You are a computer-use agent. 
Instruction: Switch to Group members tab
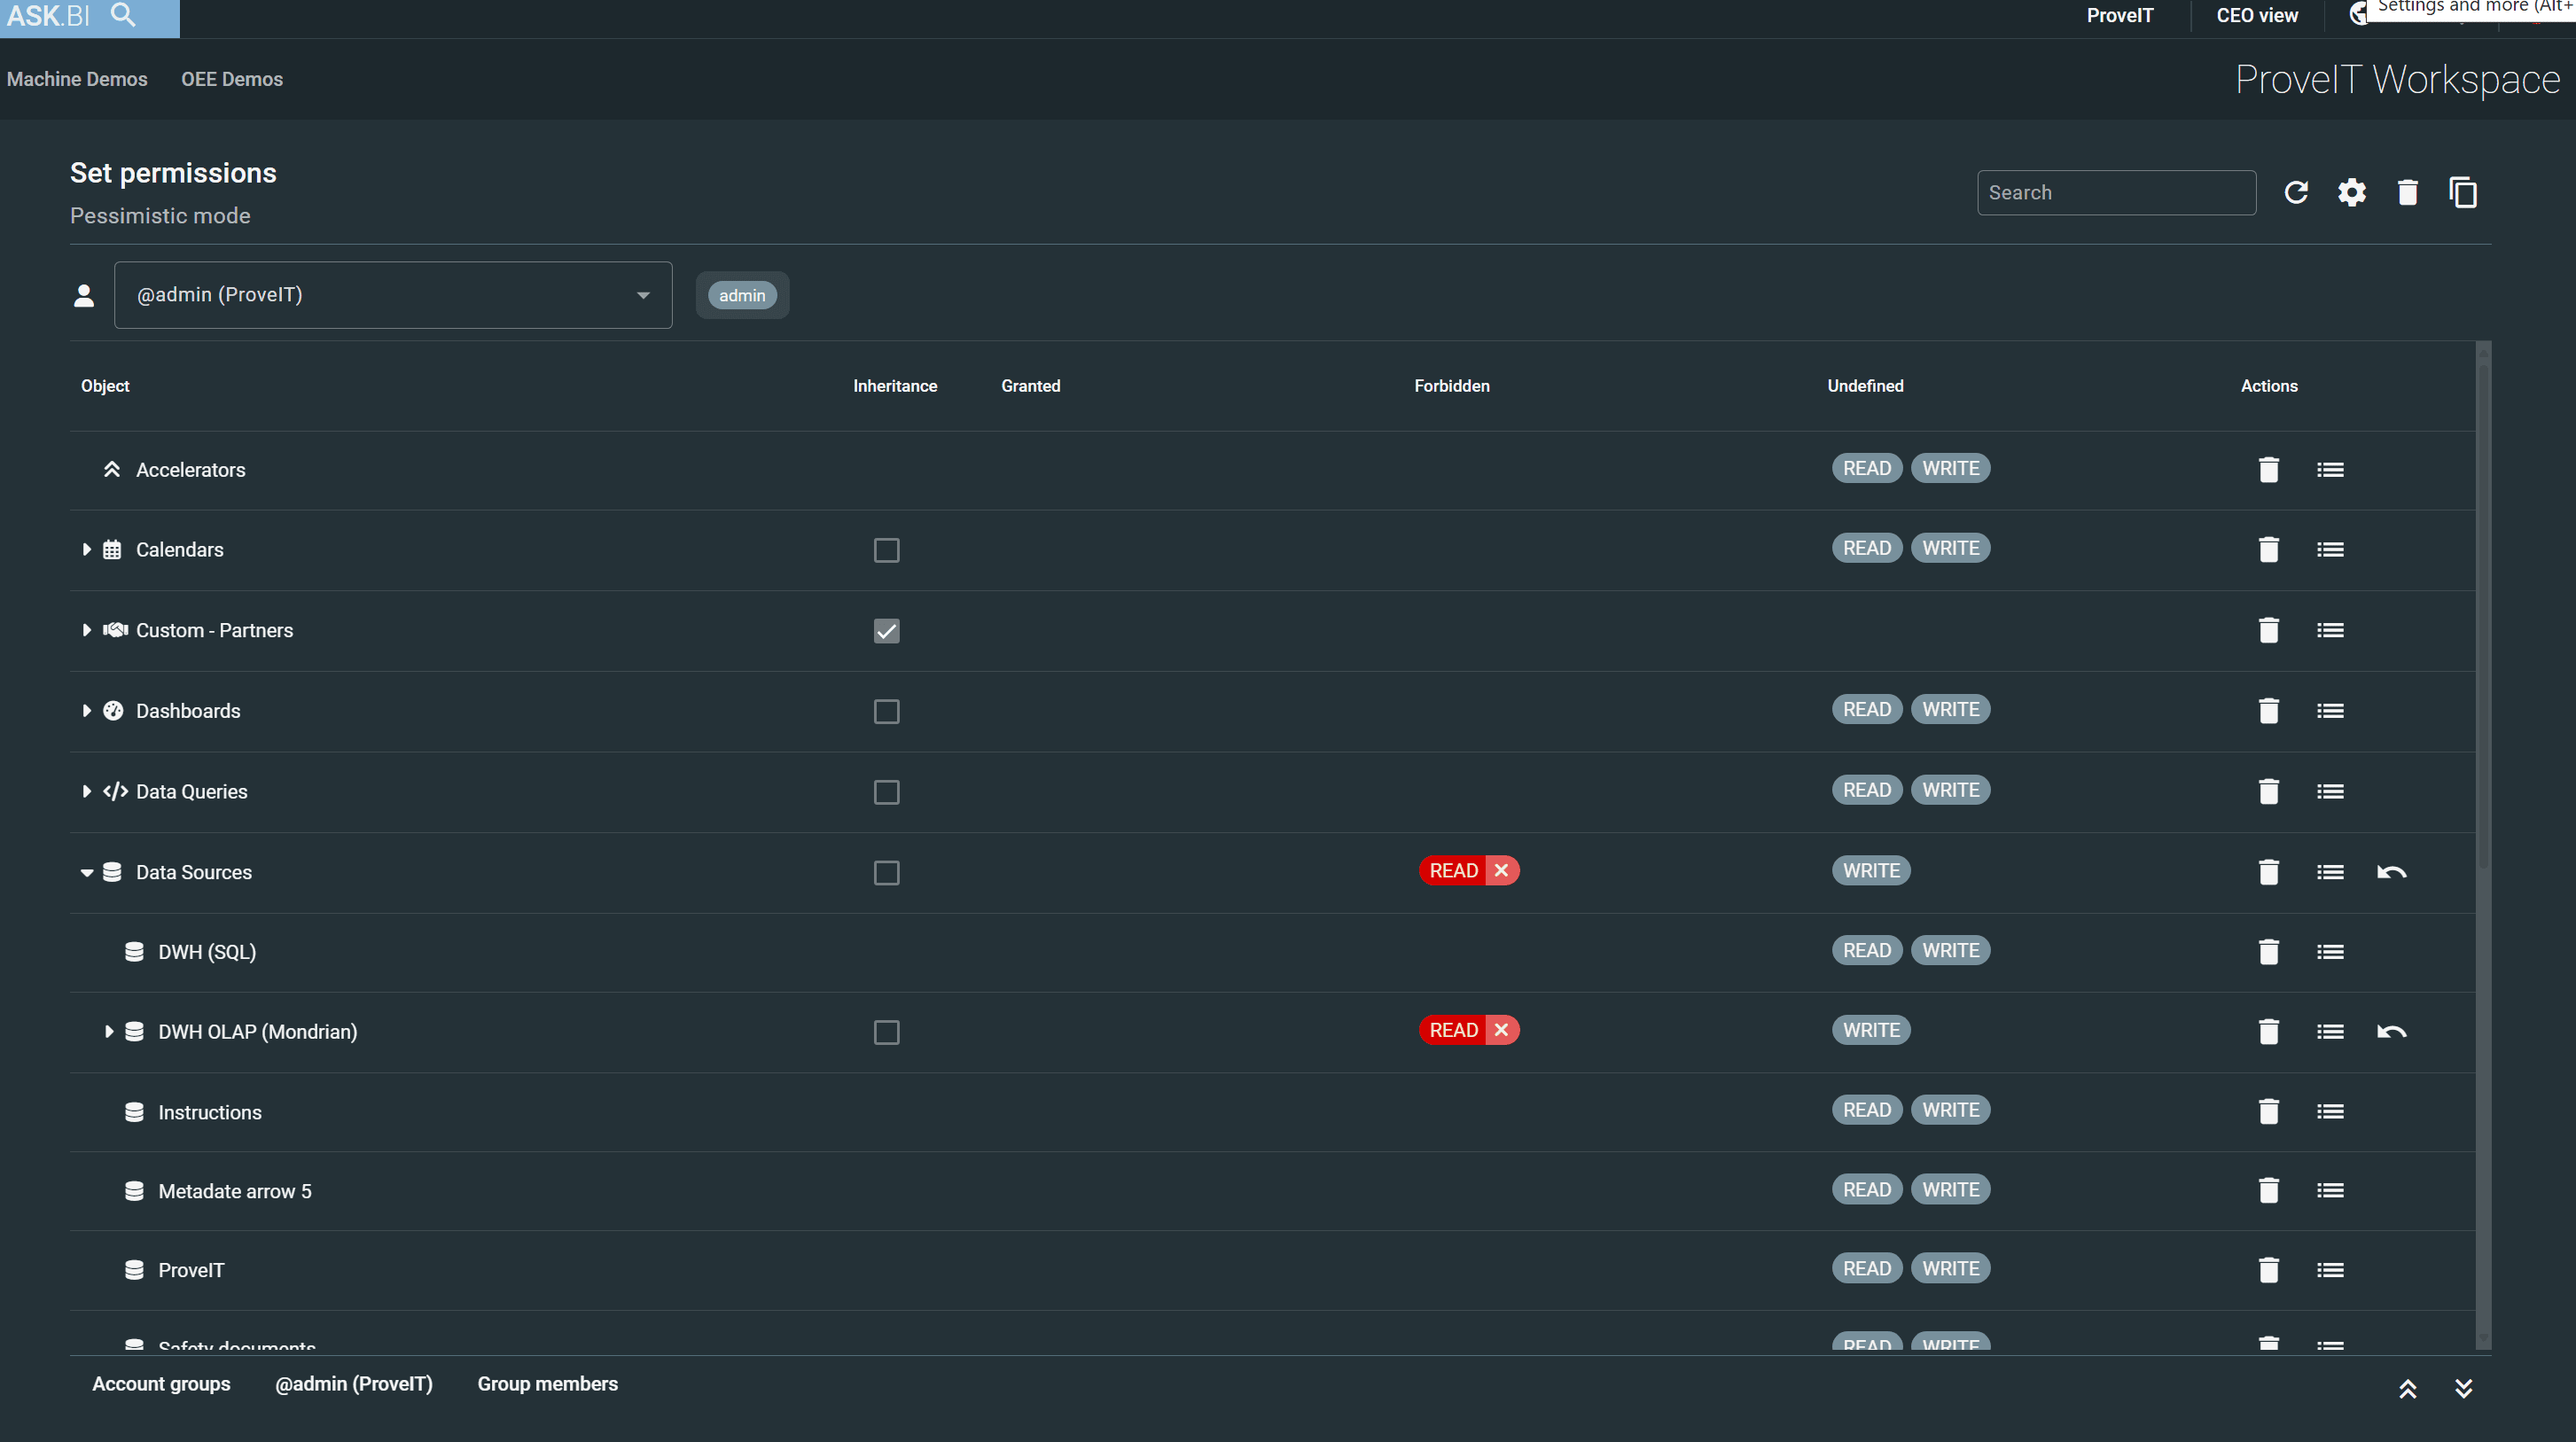coord(547,1383)
